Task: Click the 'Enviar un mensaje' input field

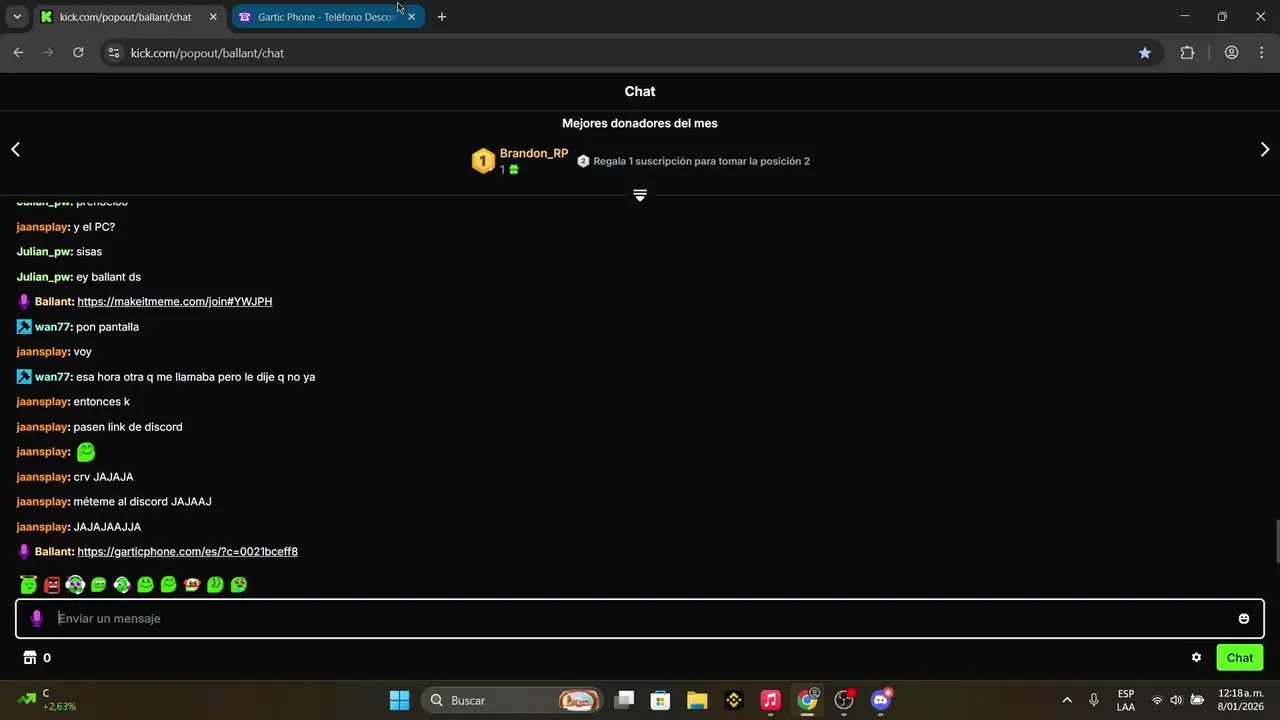Action: pos(640,619)
